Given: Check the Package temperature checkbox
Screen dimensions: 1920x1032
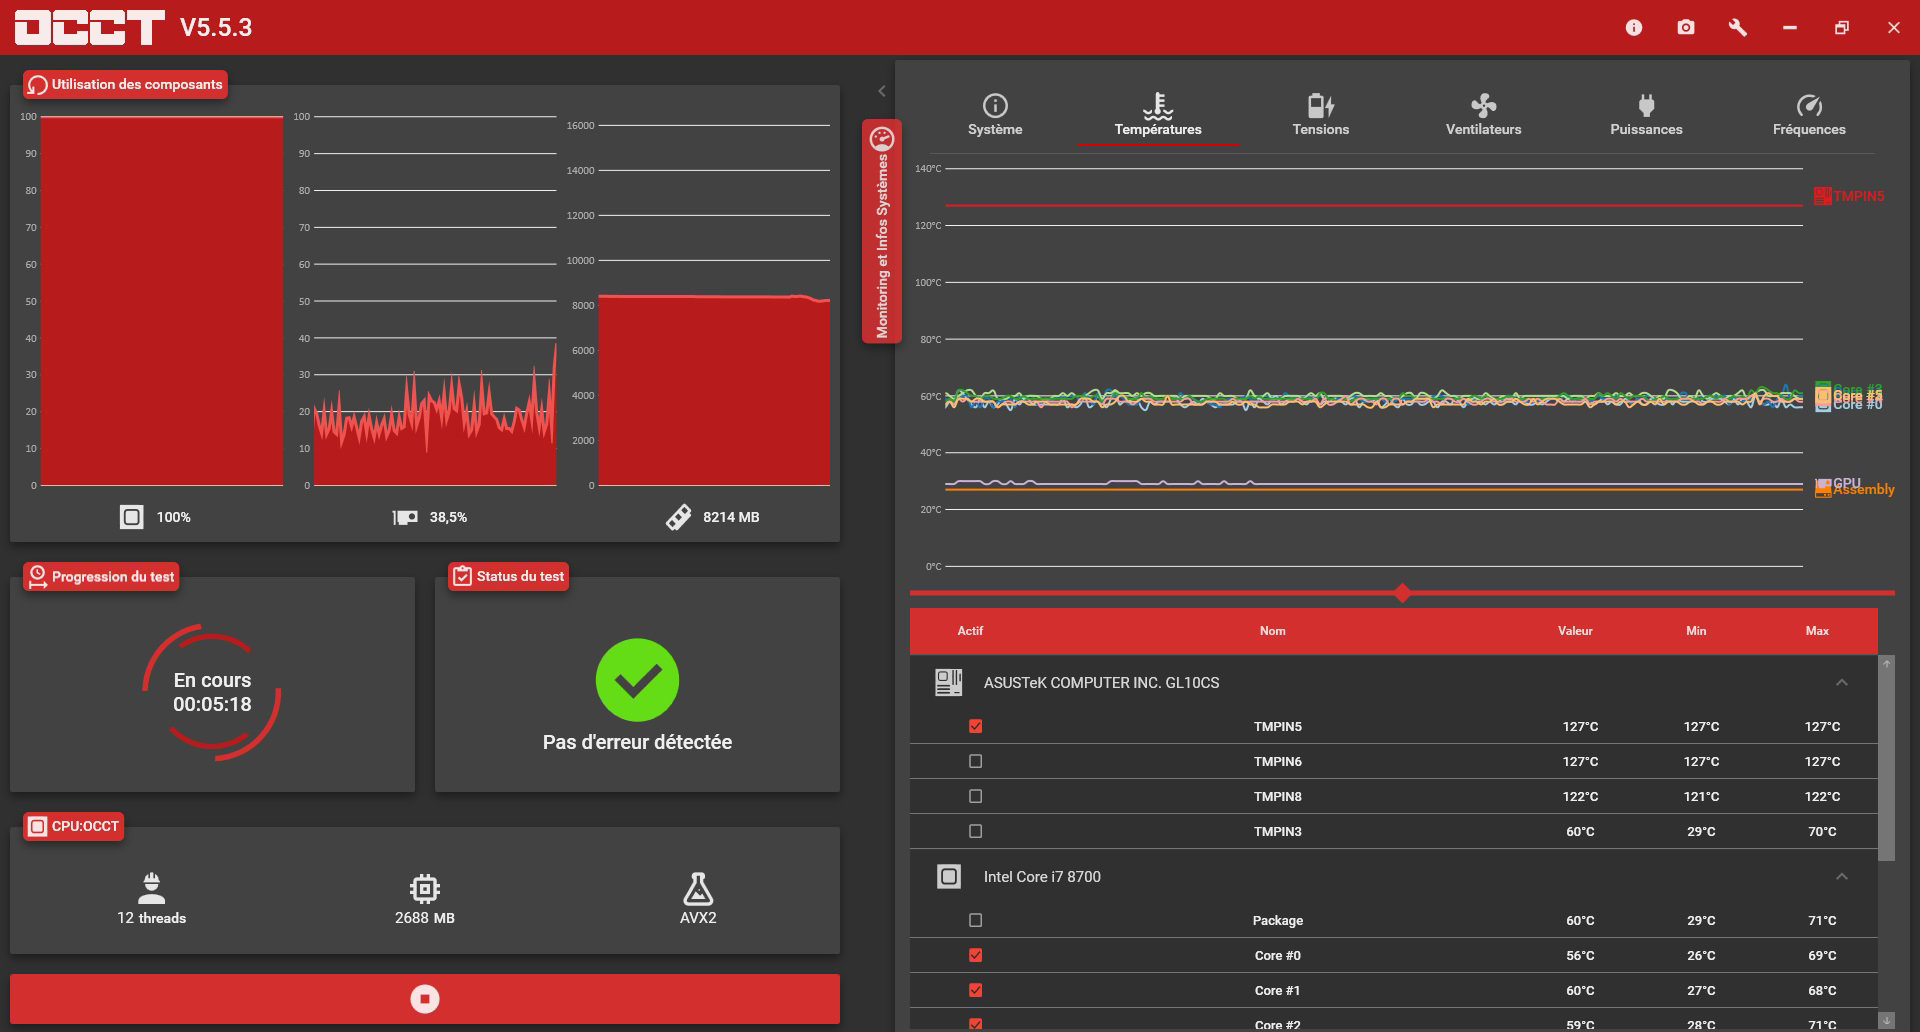Looking at the screenshot, I should (x=976, y=920).
